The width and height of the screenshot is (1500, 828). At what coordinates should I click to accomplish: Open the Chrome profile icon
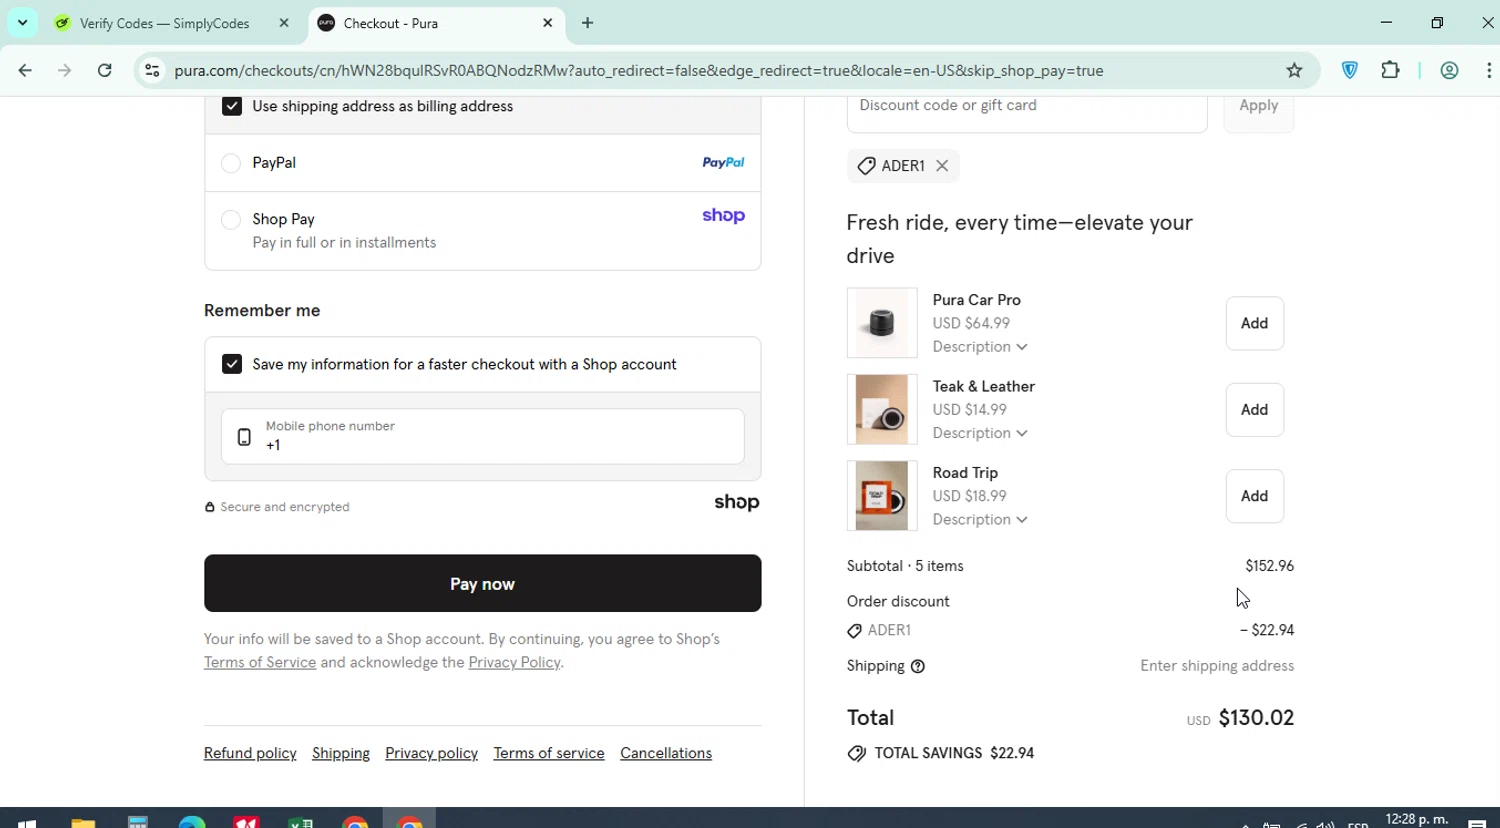click(x=1449, y=70)
